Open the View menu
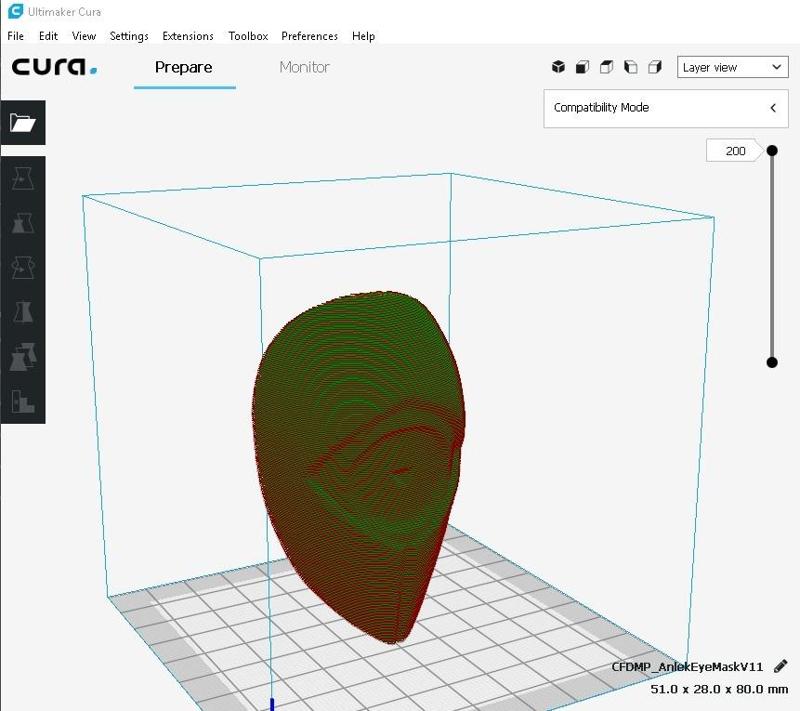Screen dimensions: 800x711 click(84, 36)
